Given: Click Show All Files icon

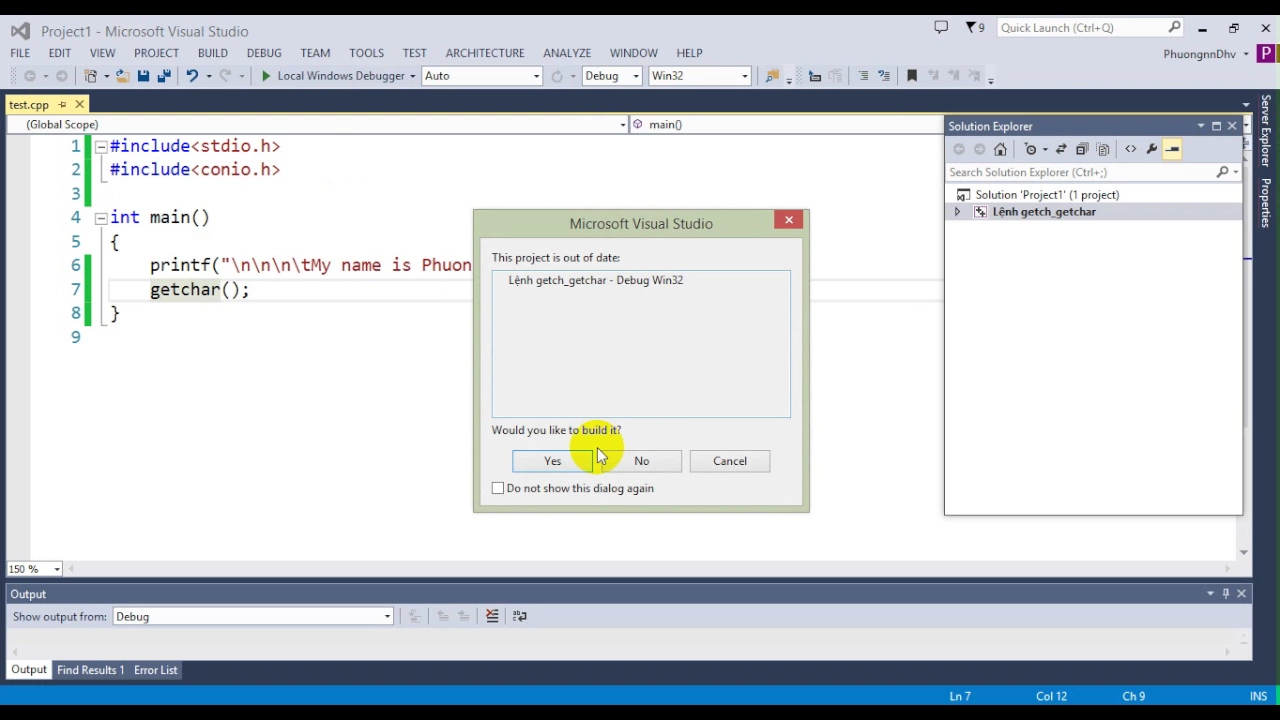Looking at the screenshot, I should (x=1103, y=149).
